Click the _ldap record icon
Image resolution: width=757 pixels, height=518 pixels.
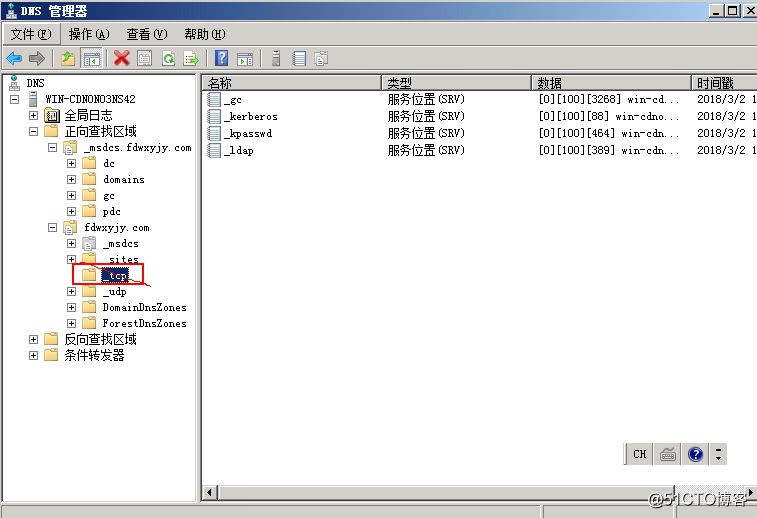(x=214, y=150)
